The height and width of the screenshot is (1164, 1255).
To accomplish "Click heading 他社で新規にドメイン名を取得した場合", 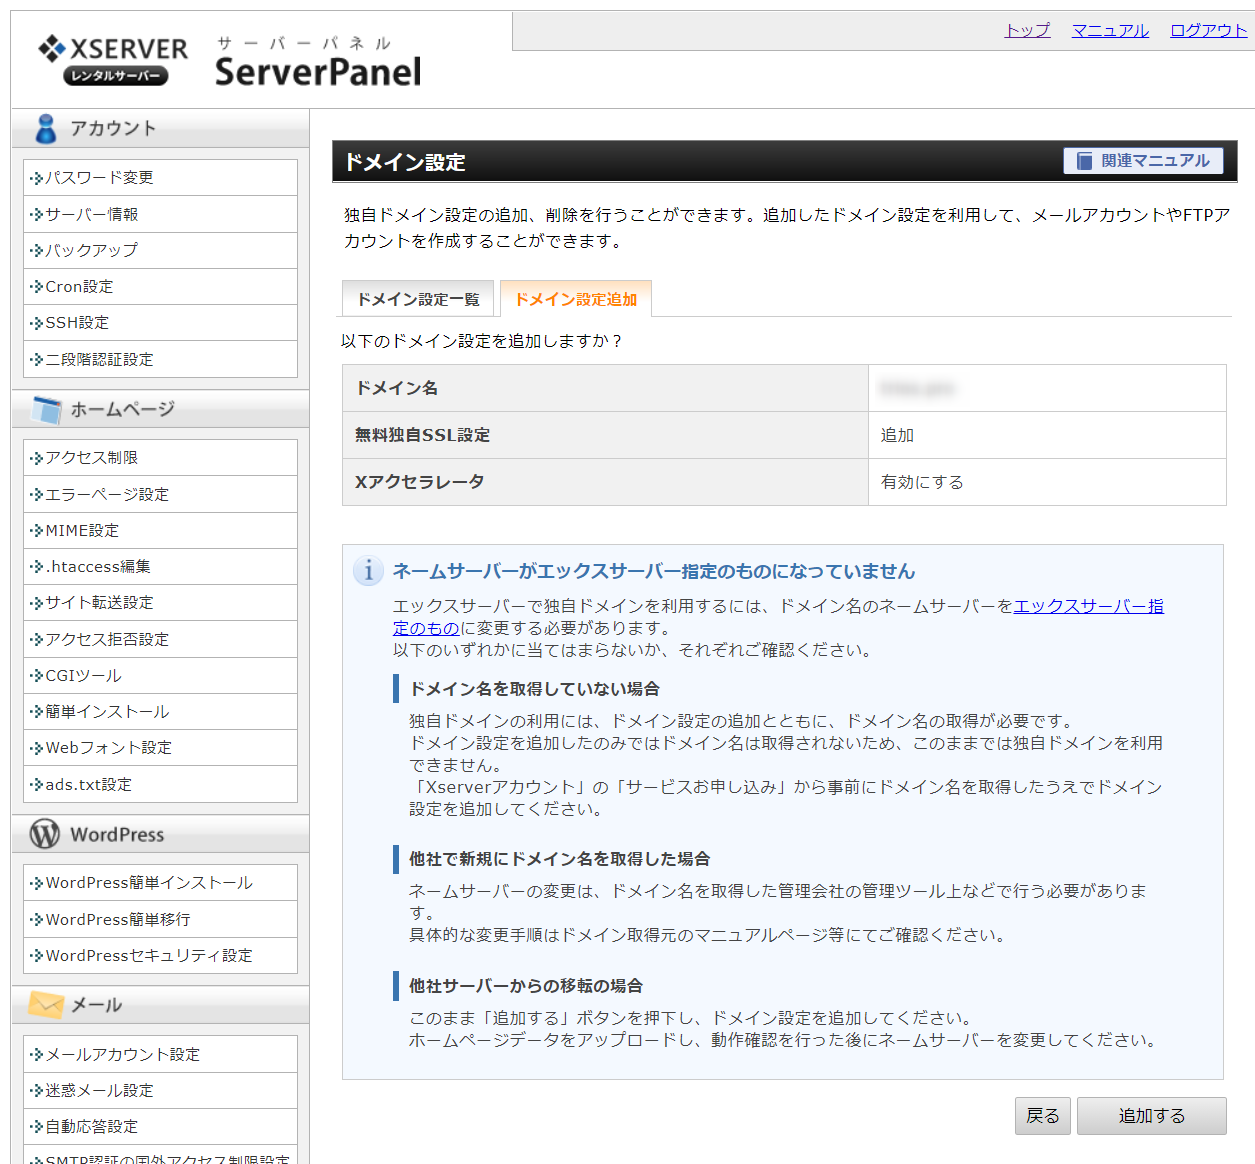I will coord(559,859).
